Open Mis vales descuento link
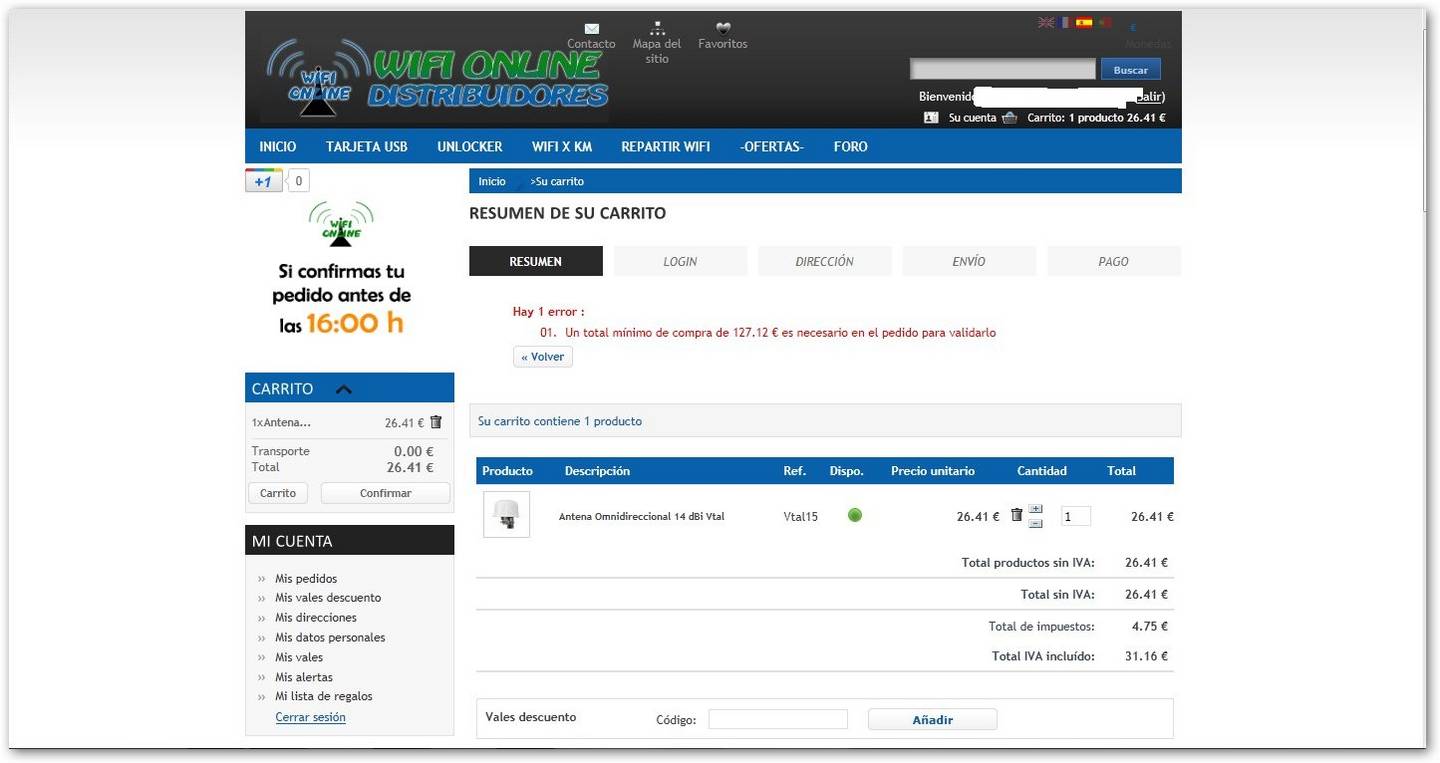Viewport: 1440px width, 763px height. pyautogui.click(x=328, y=598)
